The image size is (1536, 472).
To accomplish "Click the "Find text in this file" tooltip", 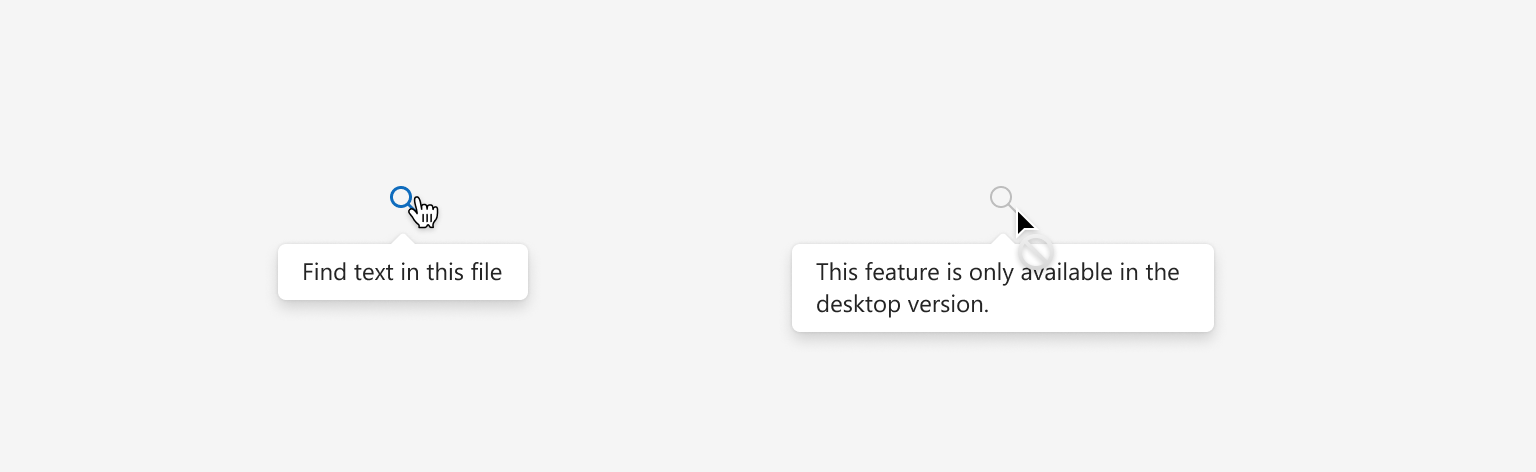I will tap(402, 271).
